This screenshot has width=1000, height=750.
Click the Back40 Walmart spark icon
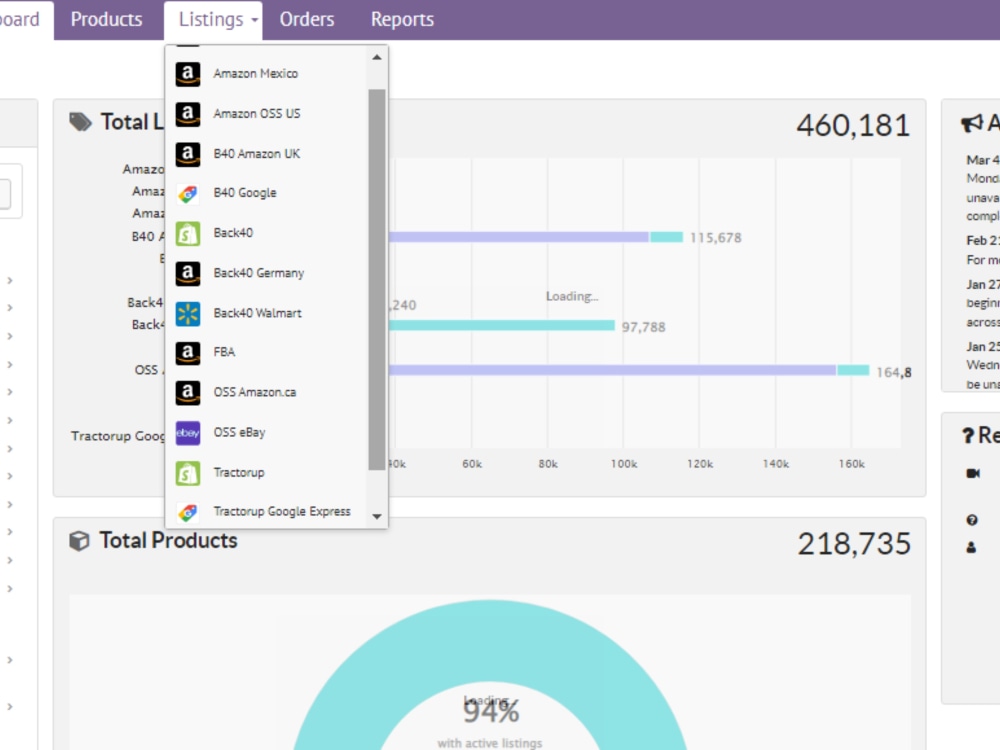[188, 314]
